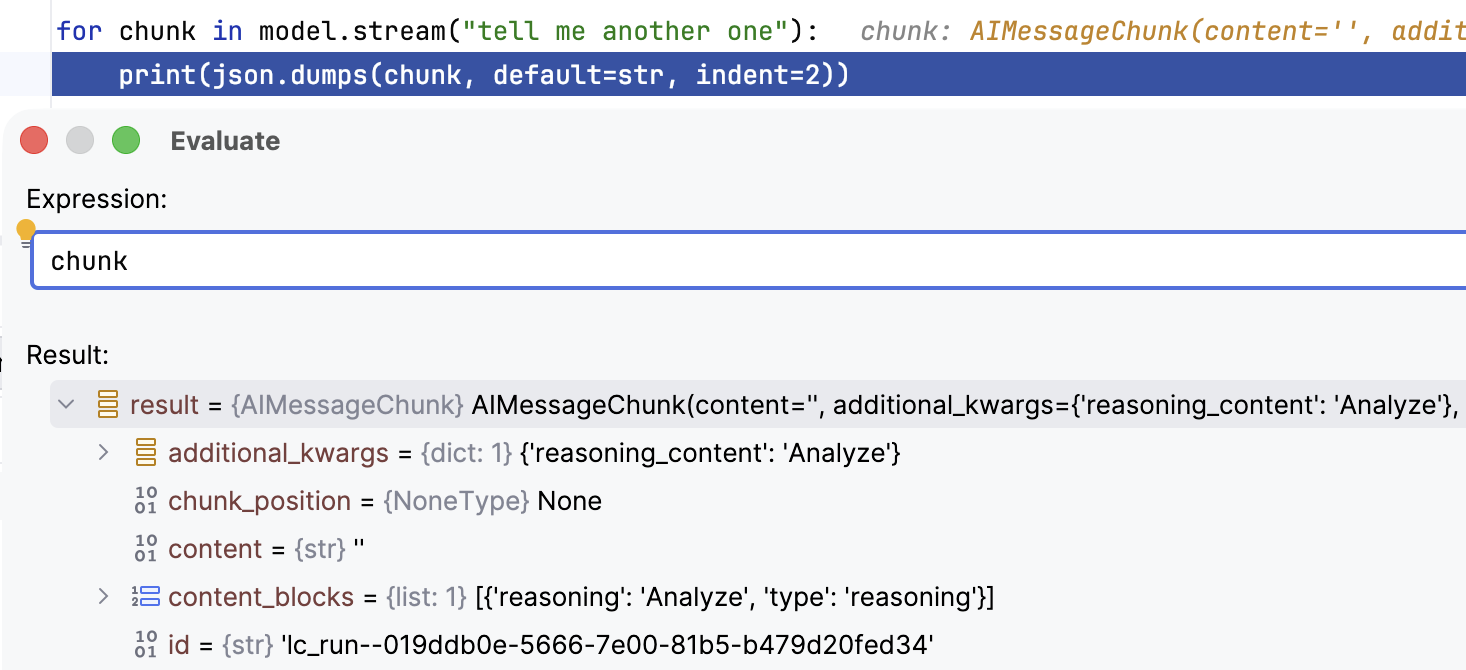Select the additional_kwargs reasoning_content value text
Viewport: 1466px width, 670px height.
[710, 453]
